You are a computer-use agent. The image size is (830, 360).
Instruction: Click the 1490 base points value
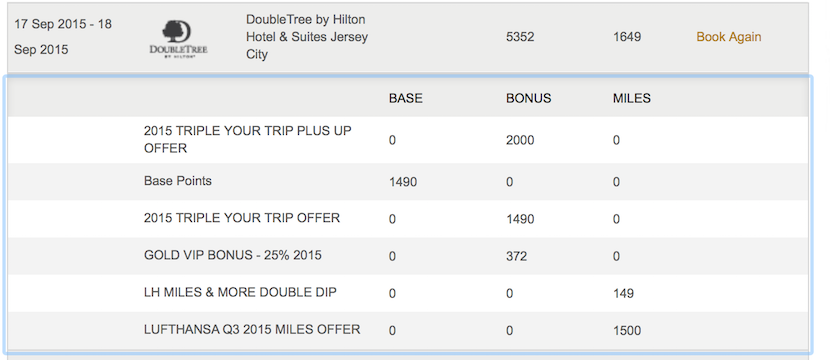tap(403, 182)
